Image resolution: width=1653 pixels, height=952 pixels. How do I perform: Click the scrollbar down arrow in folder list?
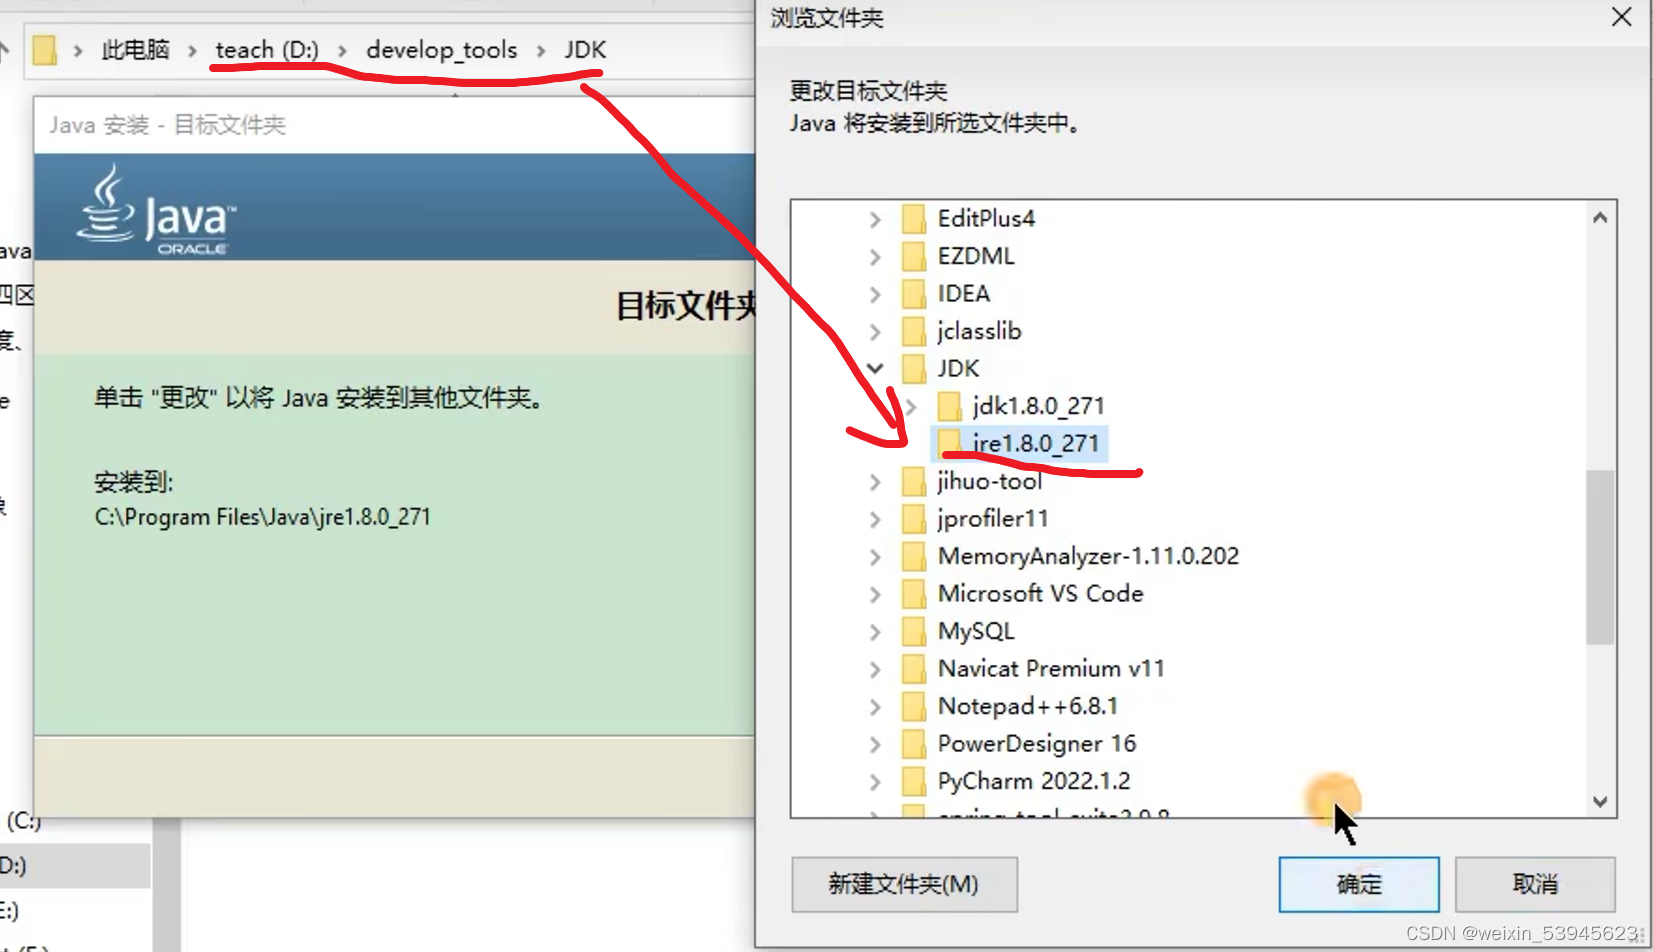click(1599, 801)
